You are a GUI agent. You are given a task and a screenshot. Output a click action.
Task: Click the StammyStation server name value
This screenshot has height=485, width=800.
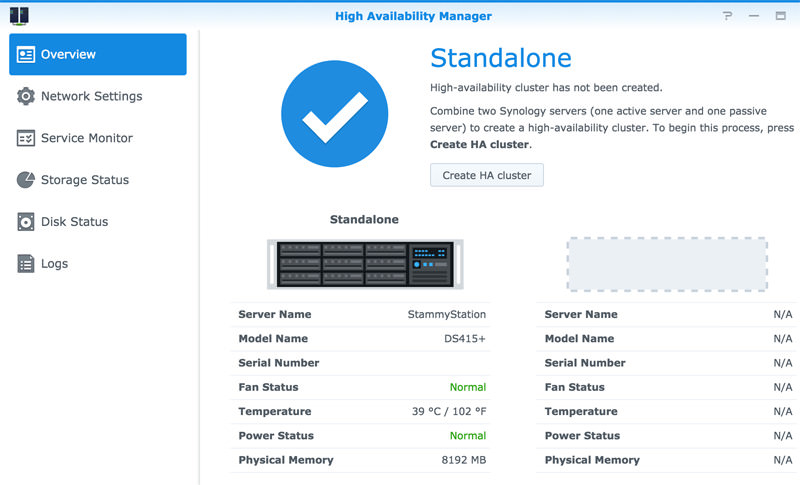[x=446, y=315]
